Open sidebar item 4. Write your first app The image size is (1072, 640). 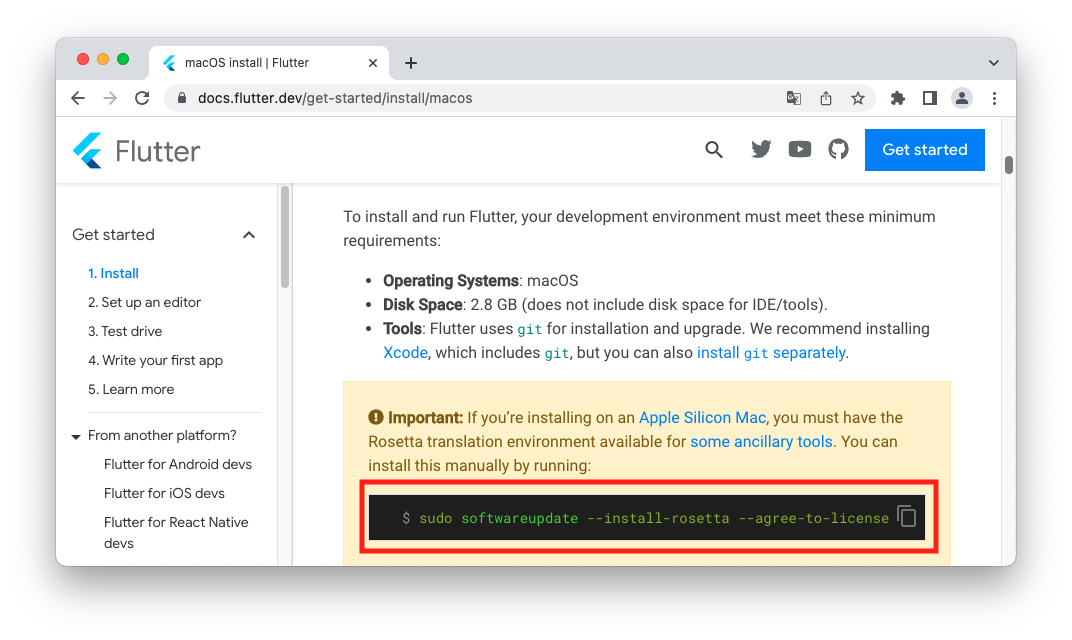click(x=155, y=360)
